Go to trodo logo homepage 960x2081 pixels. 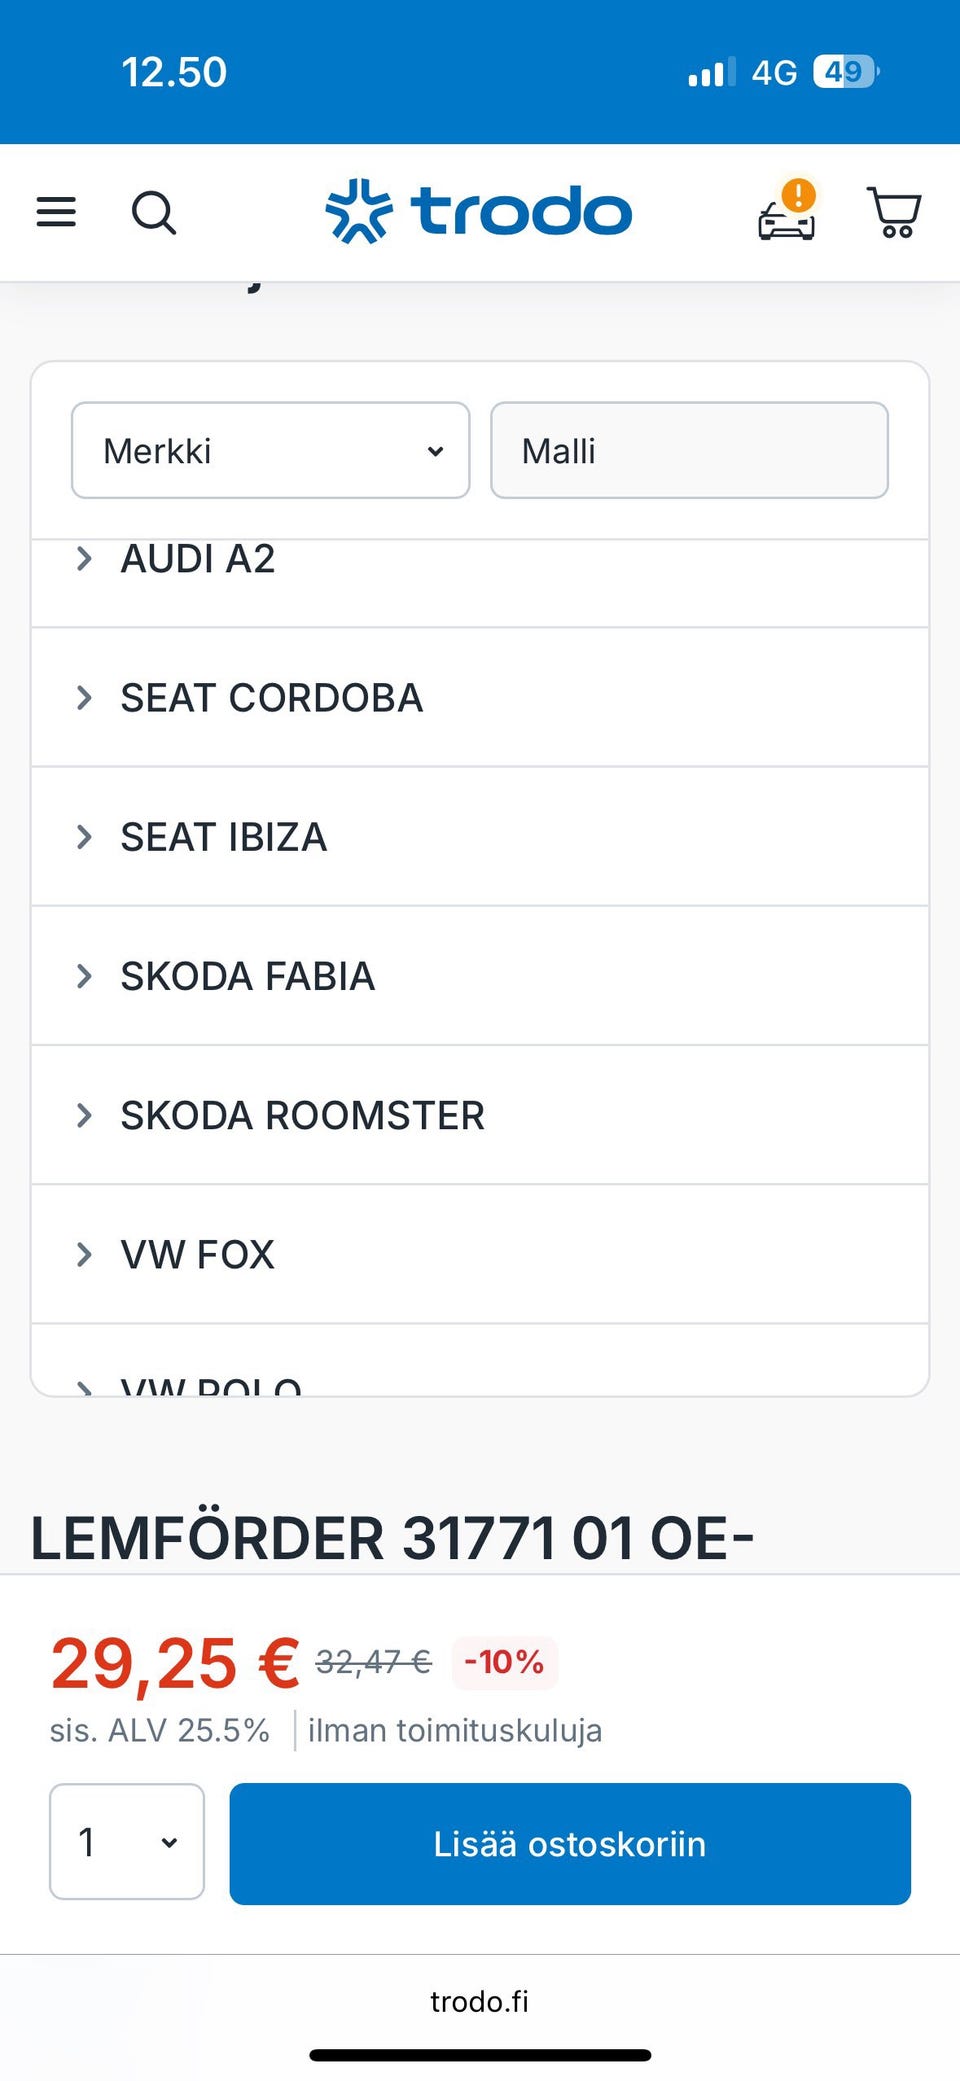pyautogui.click(x=479, y=212)
